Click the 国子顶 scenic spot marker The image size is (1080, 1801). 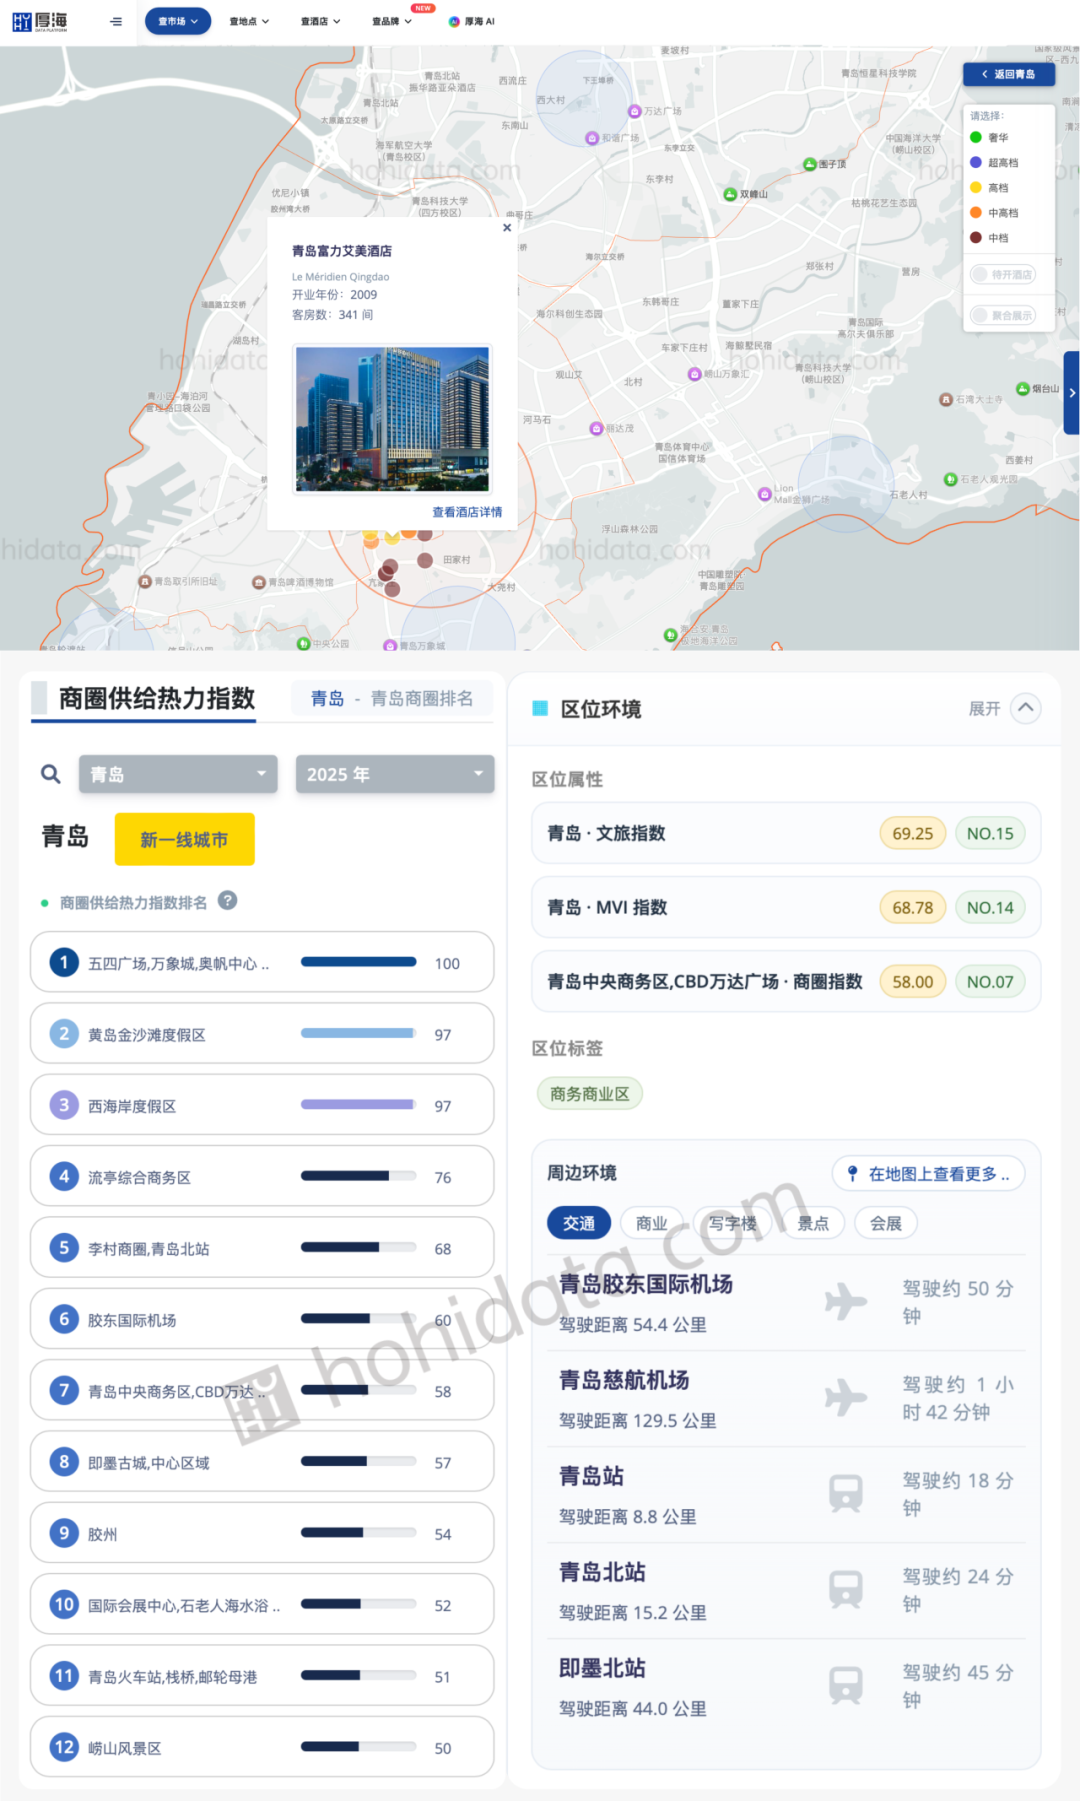pyautogui.click(x=810, y=164)
